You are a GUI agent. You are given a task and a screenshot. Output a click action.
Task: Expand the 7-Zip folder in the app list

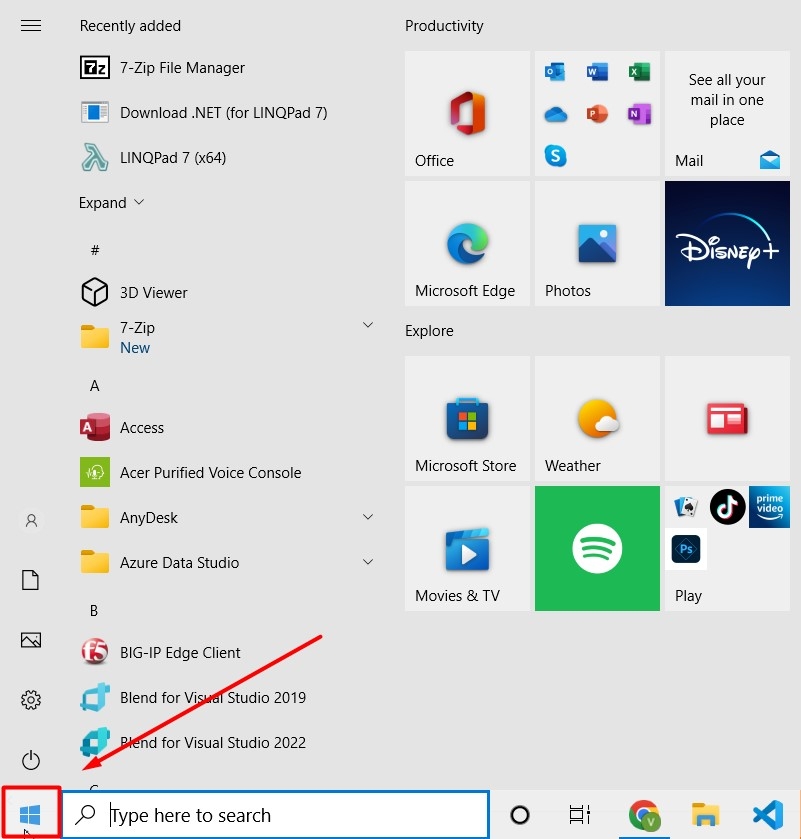click(x=368, y=325)
